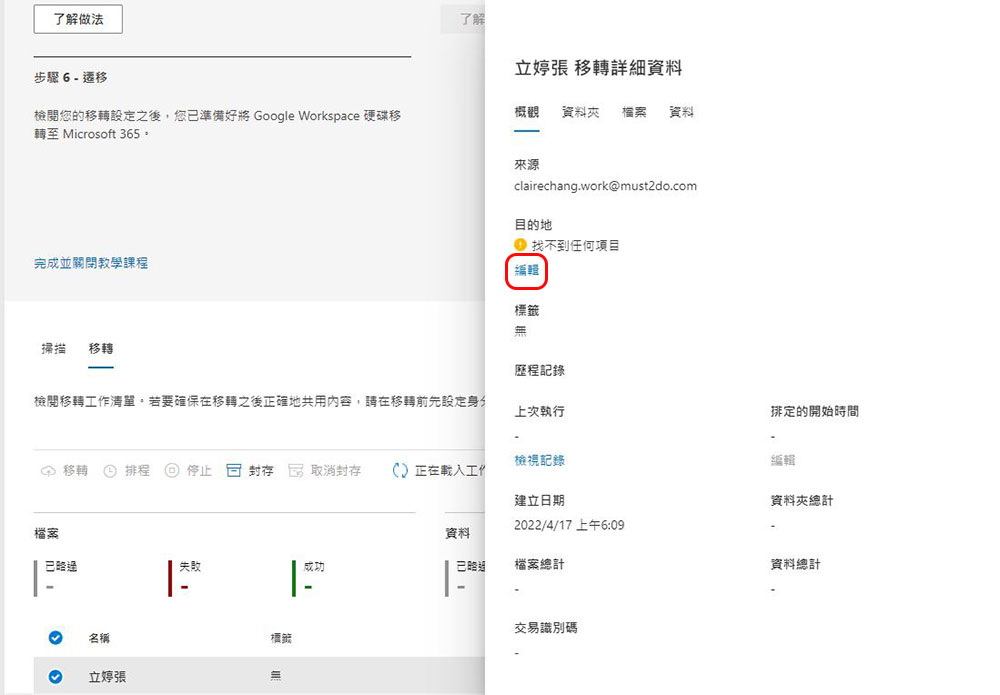Image resolution: width=1000 pixels, height=695 pixels.
Task: Select the 移轉 tab below tutorial
Action: [101, 349]
